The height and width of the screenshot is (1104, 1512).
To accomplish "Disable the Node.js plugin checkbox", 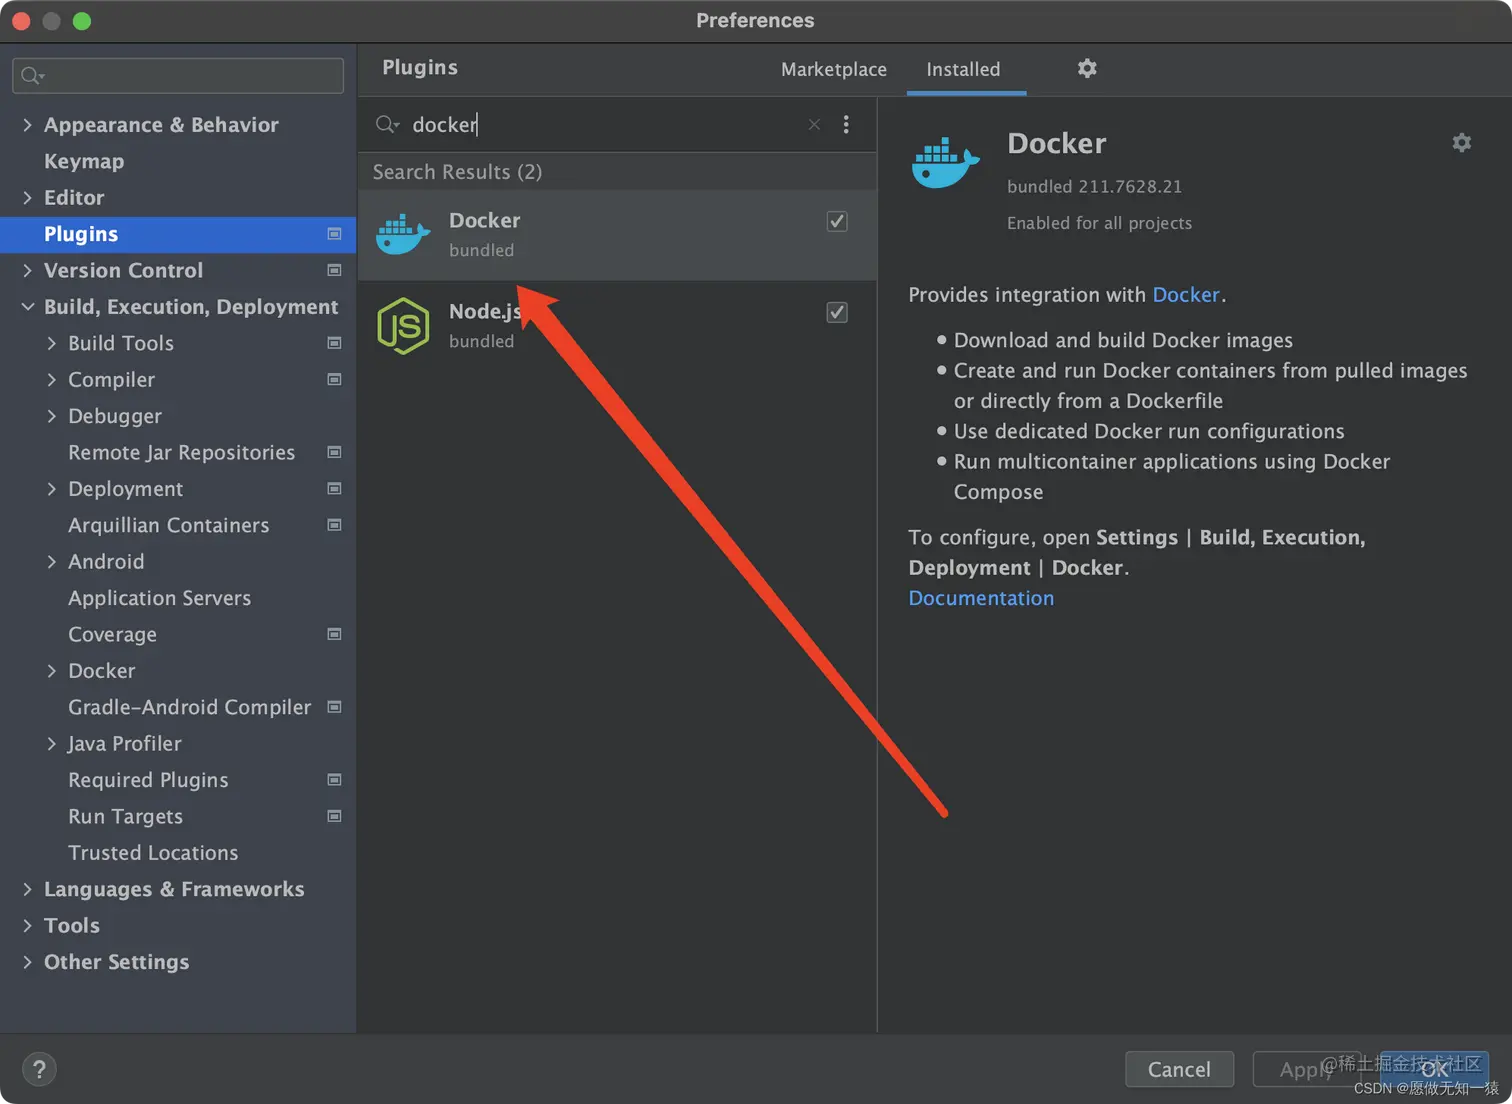I will point(837,312).
